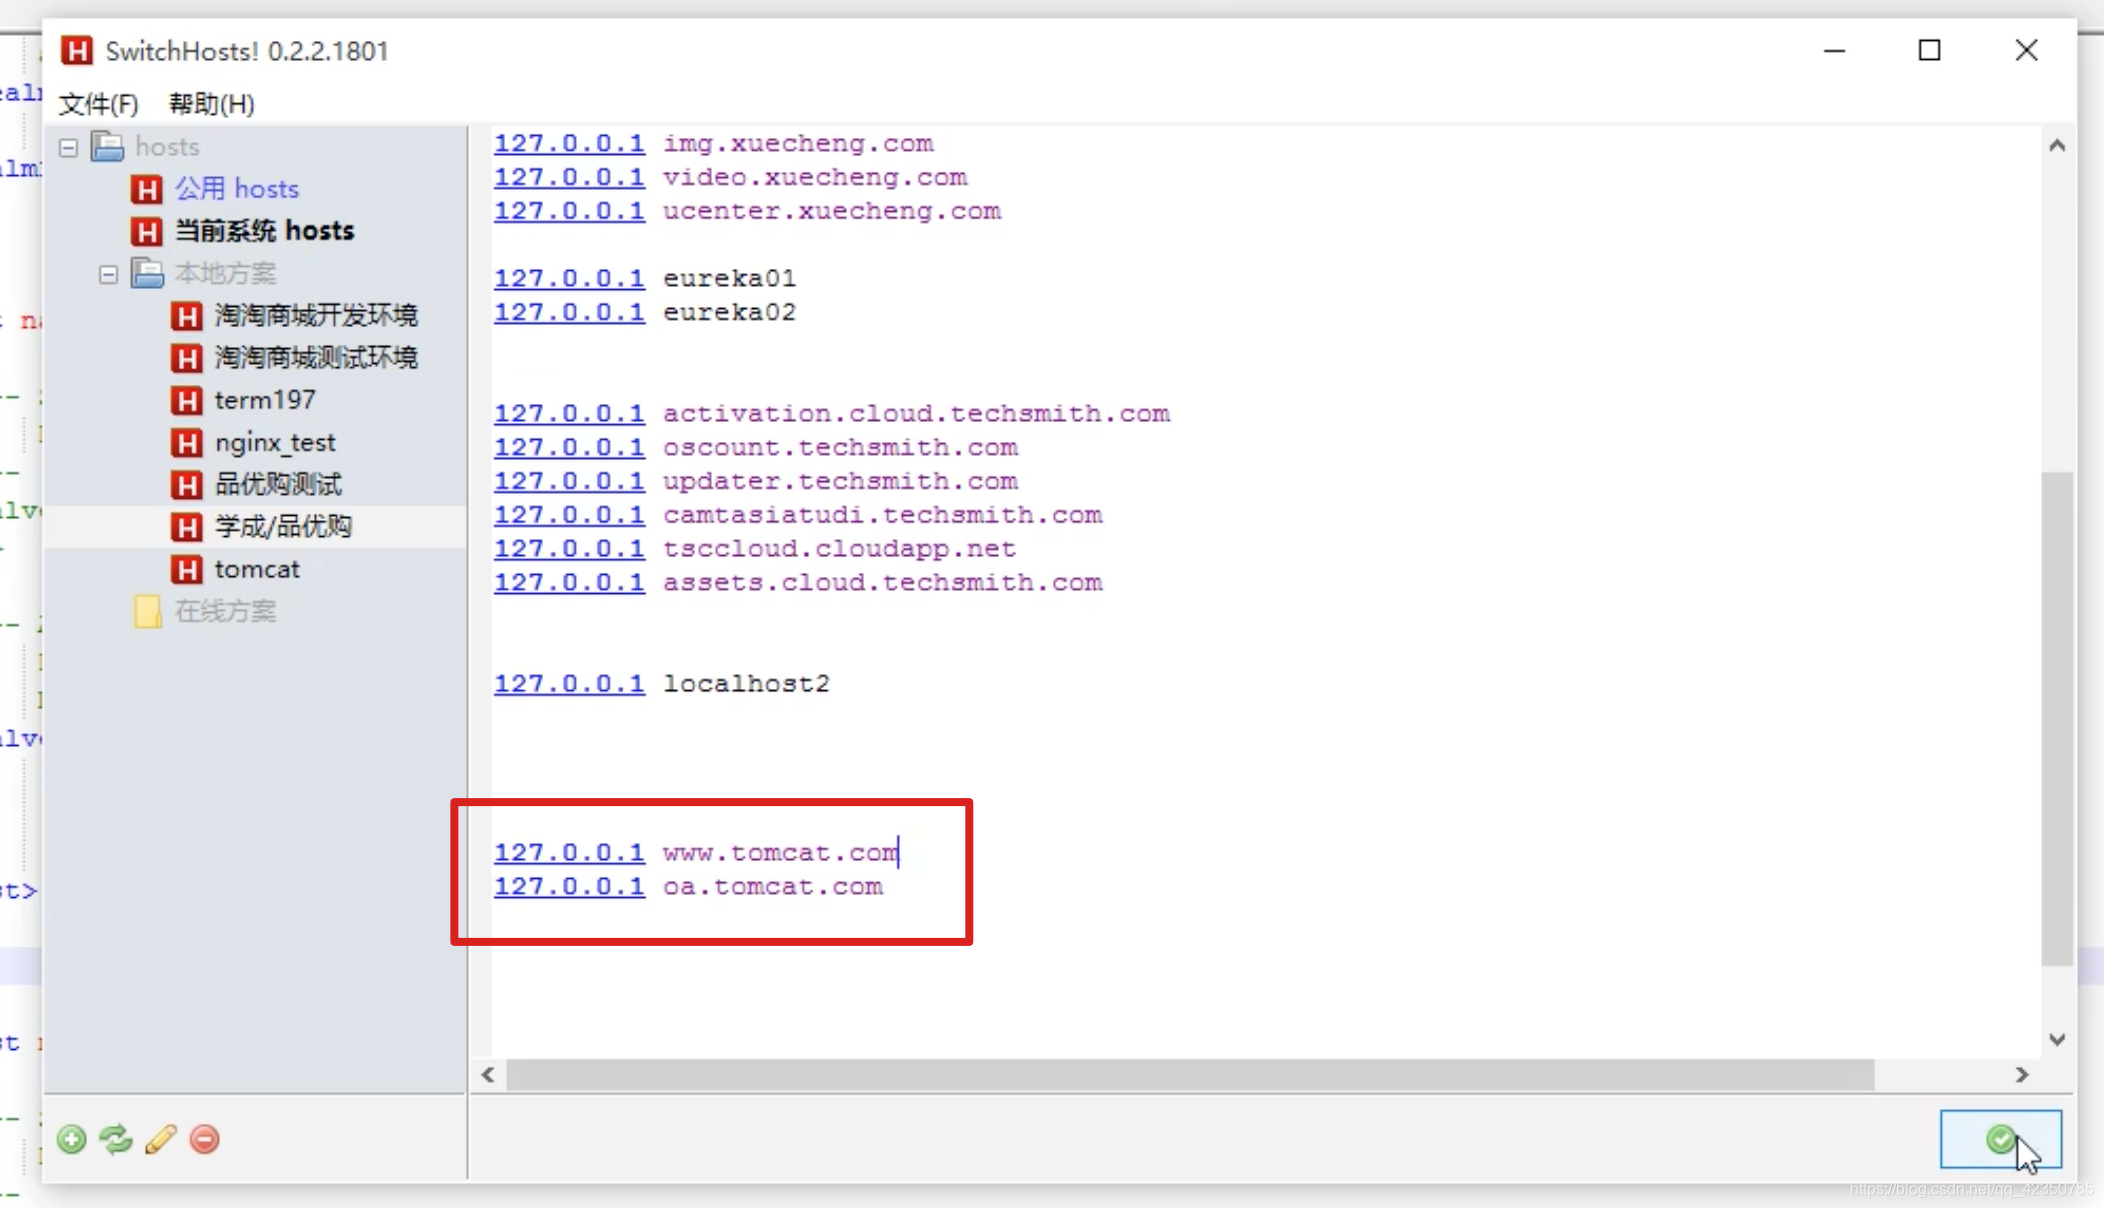This screenshot has height=1208, width=2104.
Task: Click the green refresh arrows icon
Action: [116, 1139]
